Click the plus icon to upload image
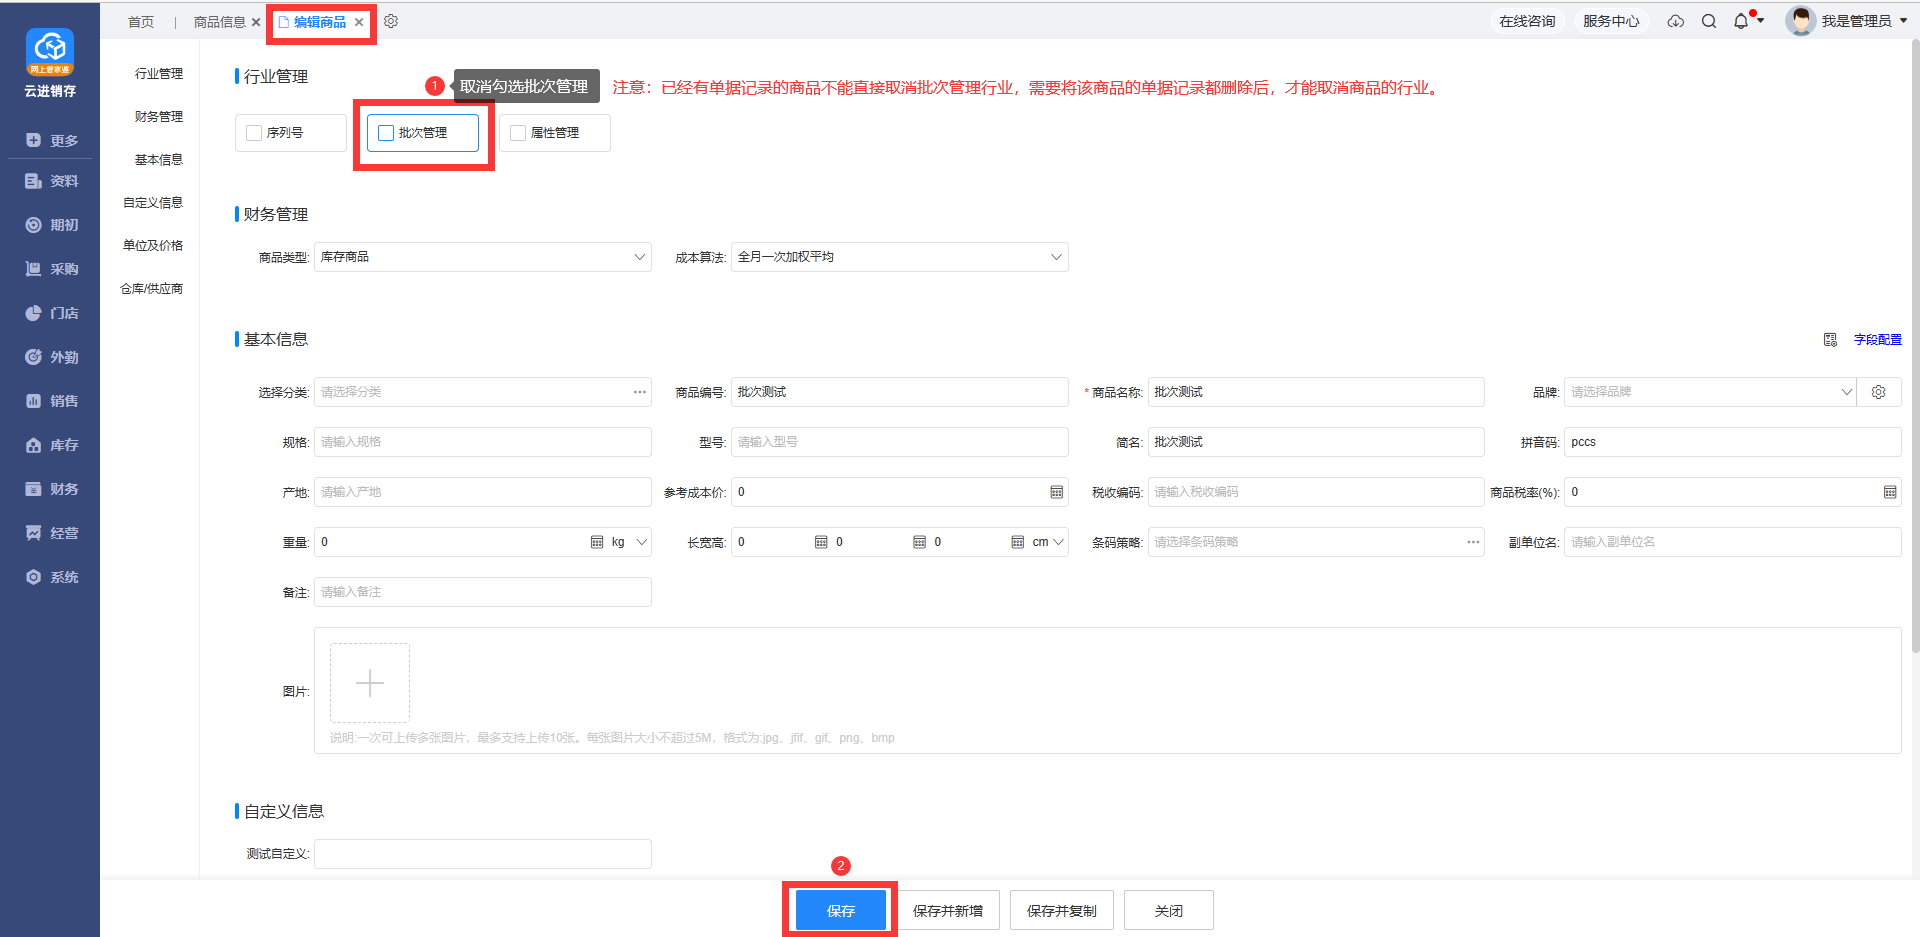This screenshot has height=937, width=1920. [370, 683]
